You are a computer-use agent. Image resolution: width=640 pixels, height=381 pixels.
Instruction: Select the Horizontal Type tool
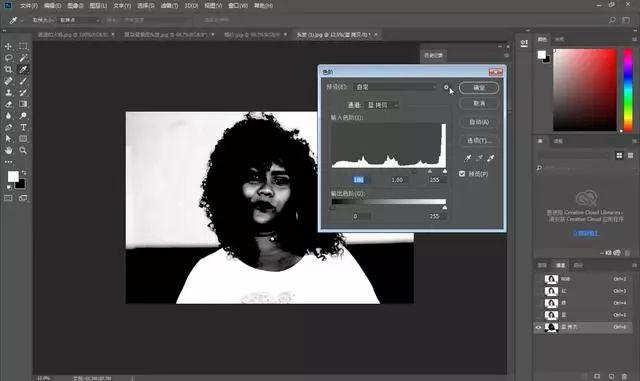tap(23, 127)
